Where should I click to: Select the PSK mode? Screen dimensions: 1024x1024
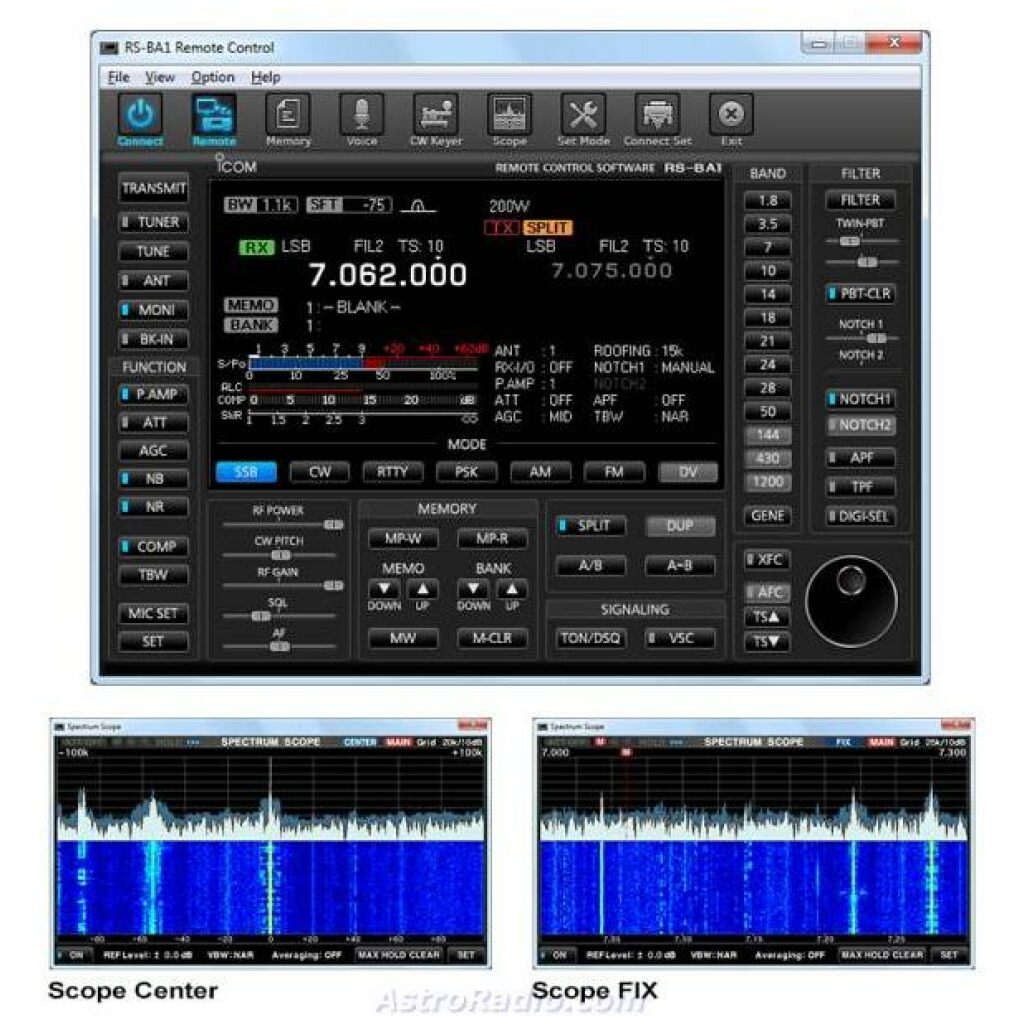click(466, 472)
